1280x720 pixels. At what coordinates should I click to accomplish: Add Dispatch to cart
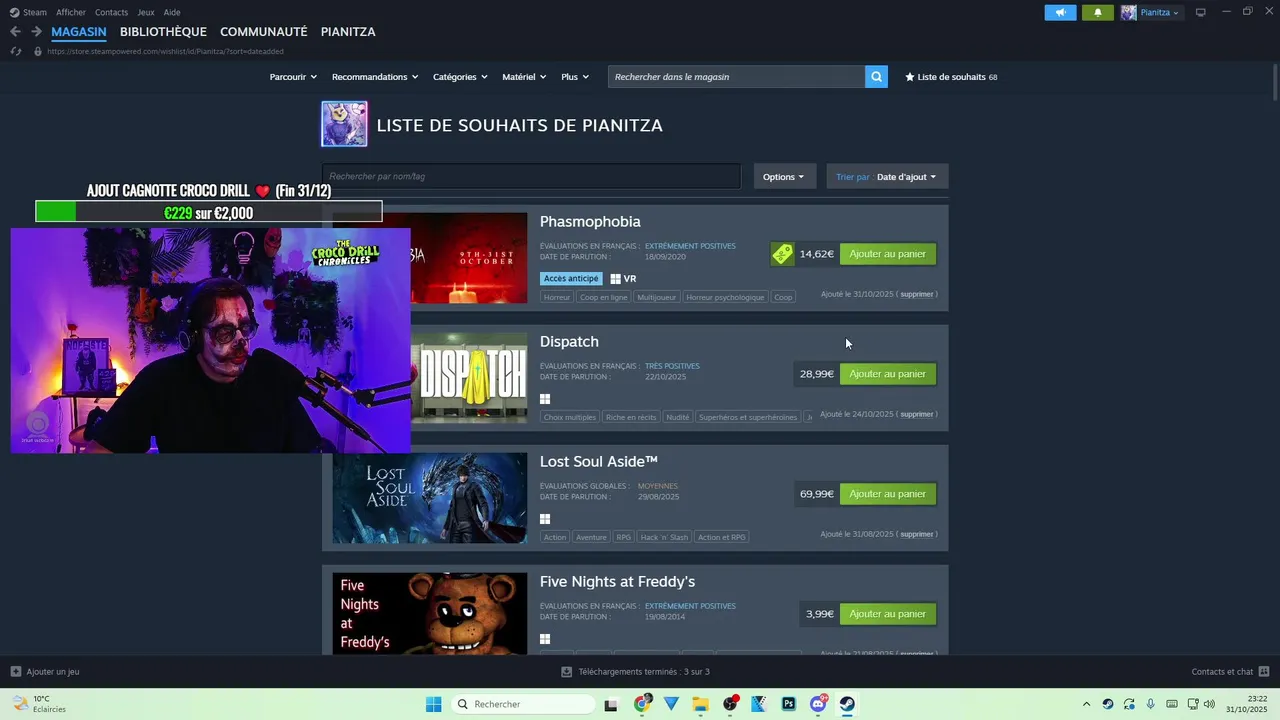pos(888,374)
